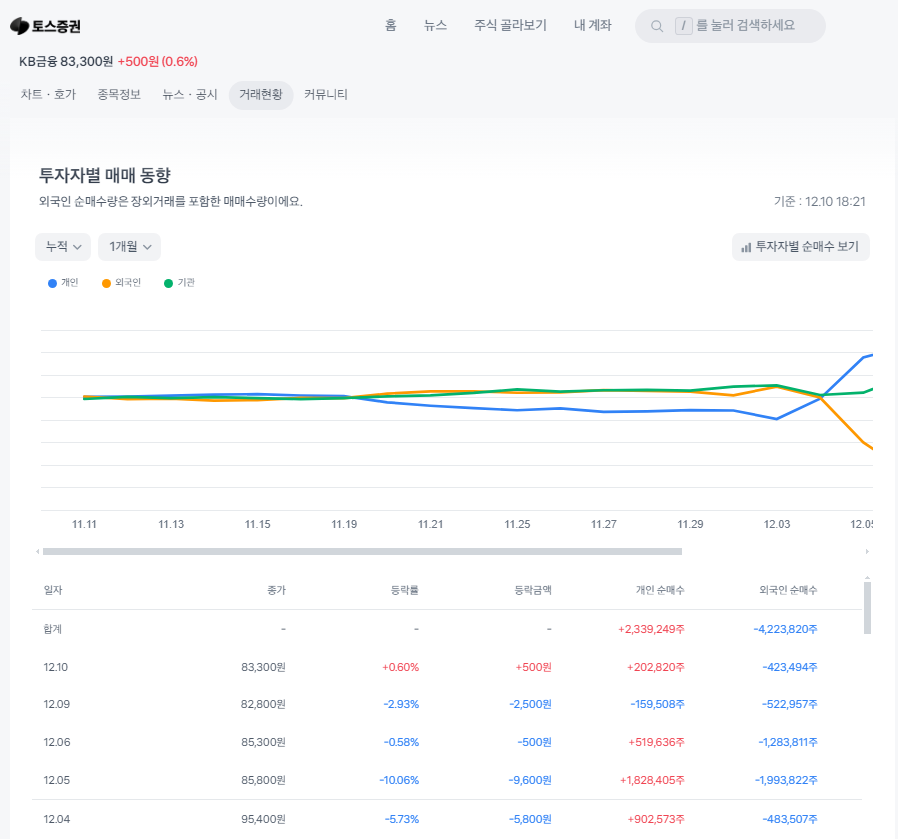898x839 pixels.
Task: Click the 등락금액 column header
Action: click(x=533, y=590)
